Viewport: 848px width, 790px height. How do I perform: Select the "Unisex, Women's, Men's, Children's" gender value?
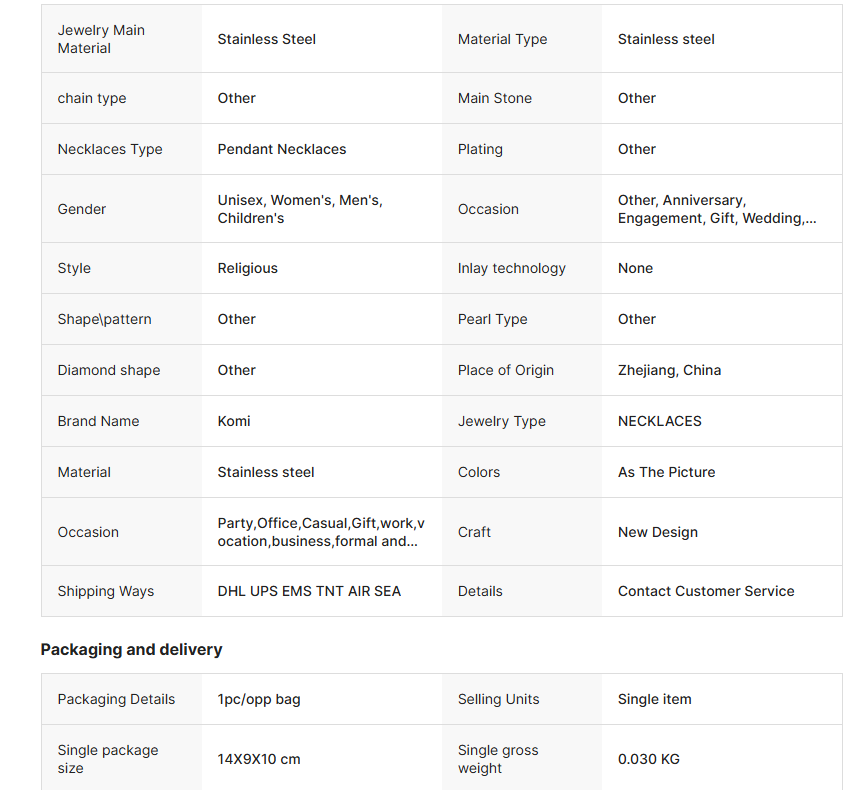[x=300, y=209]
